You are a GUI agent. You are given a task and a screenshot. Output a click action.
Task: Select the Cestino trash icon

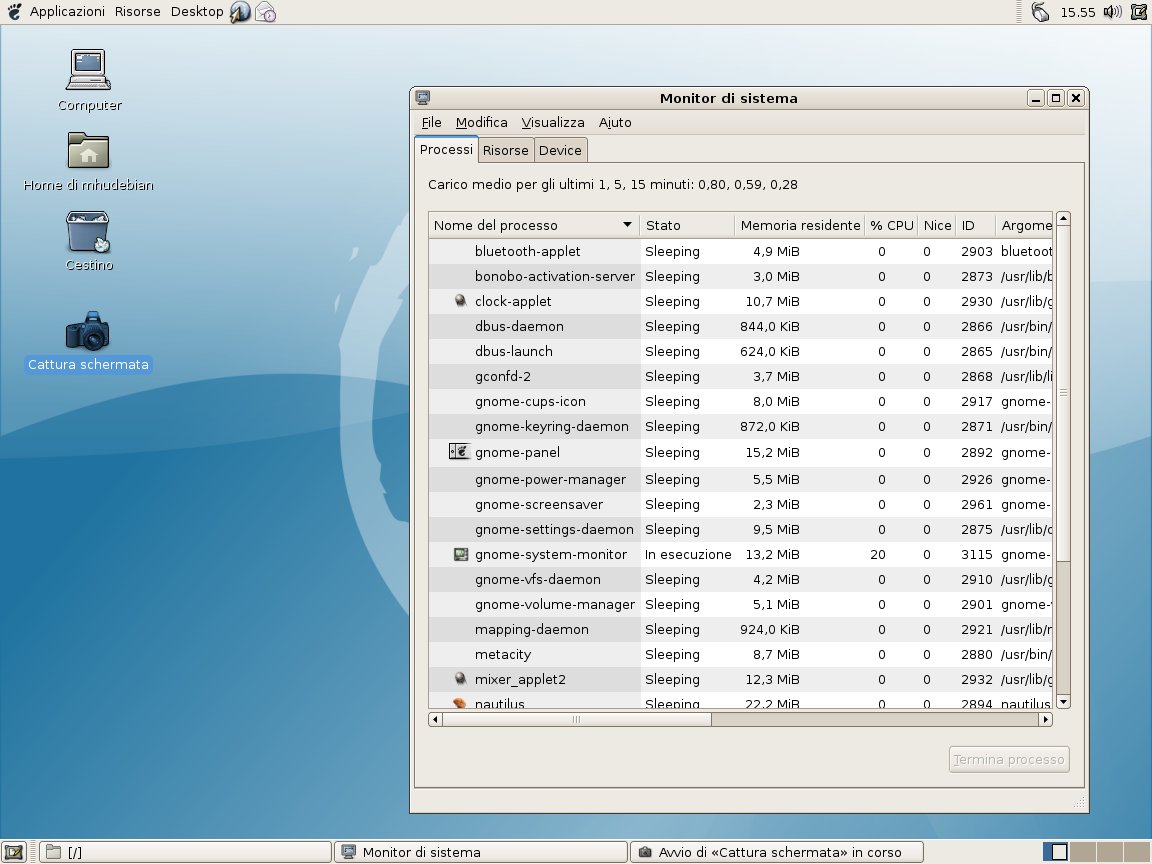(x=87, y=231)
